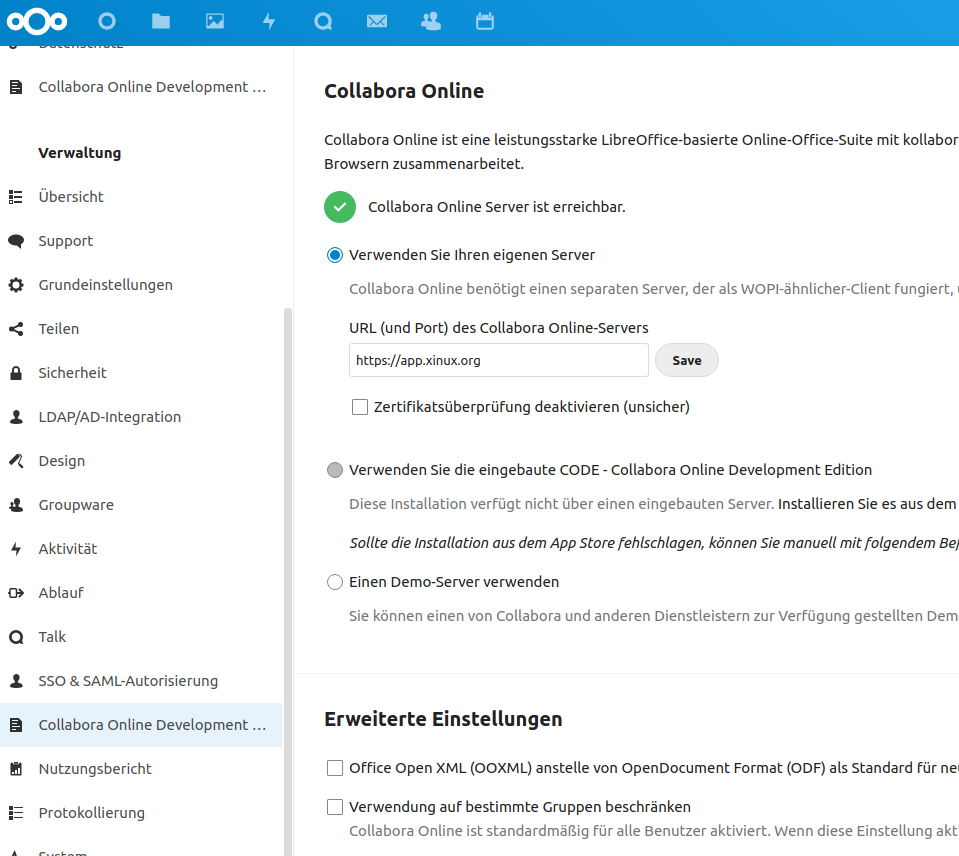This screenshot has width=959, height=856.
Task: Open the Sicherheit settings section
Action: (x=72, y=373)
